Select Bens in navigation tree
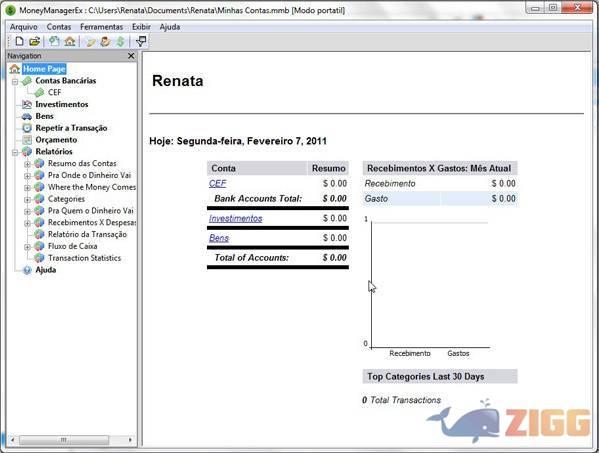 coord(44,116)
